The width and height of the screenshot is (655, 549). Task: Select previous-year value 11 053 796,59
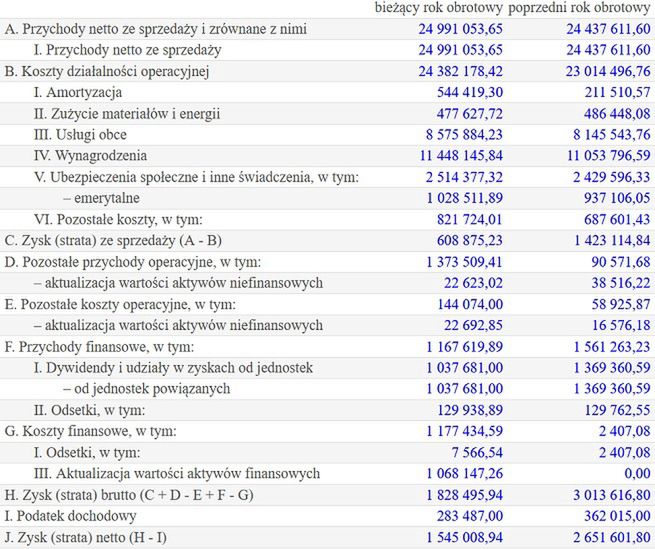click(609, 155)
